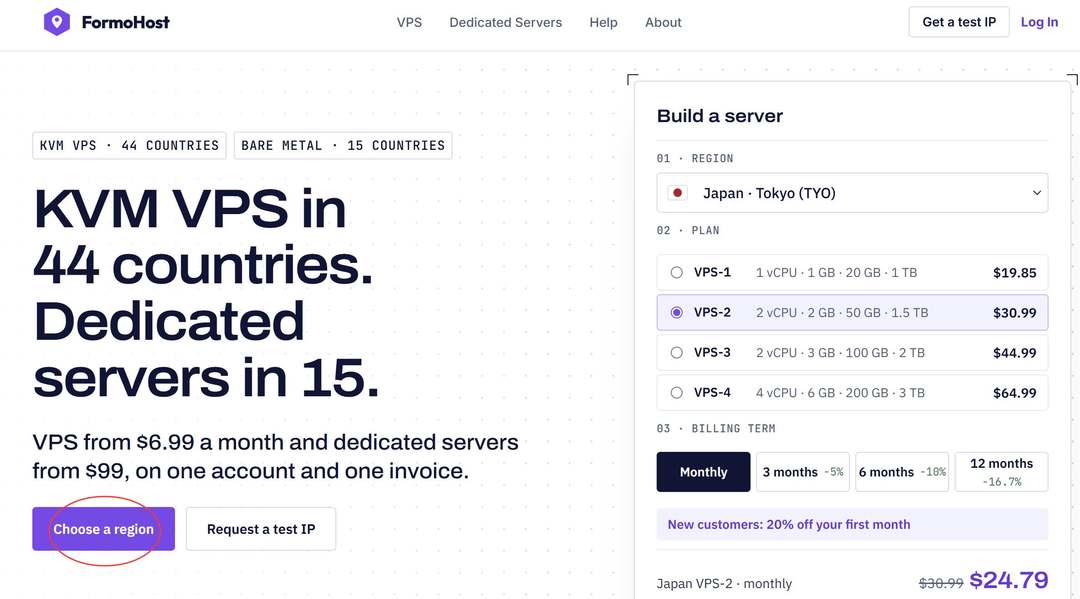The image size is (1080, 599).
Task: Click the FormoHost hexagon logo icon
Action: point(56,22)
